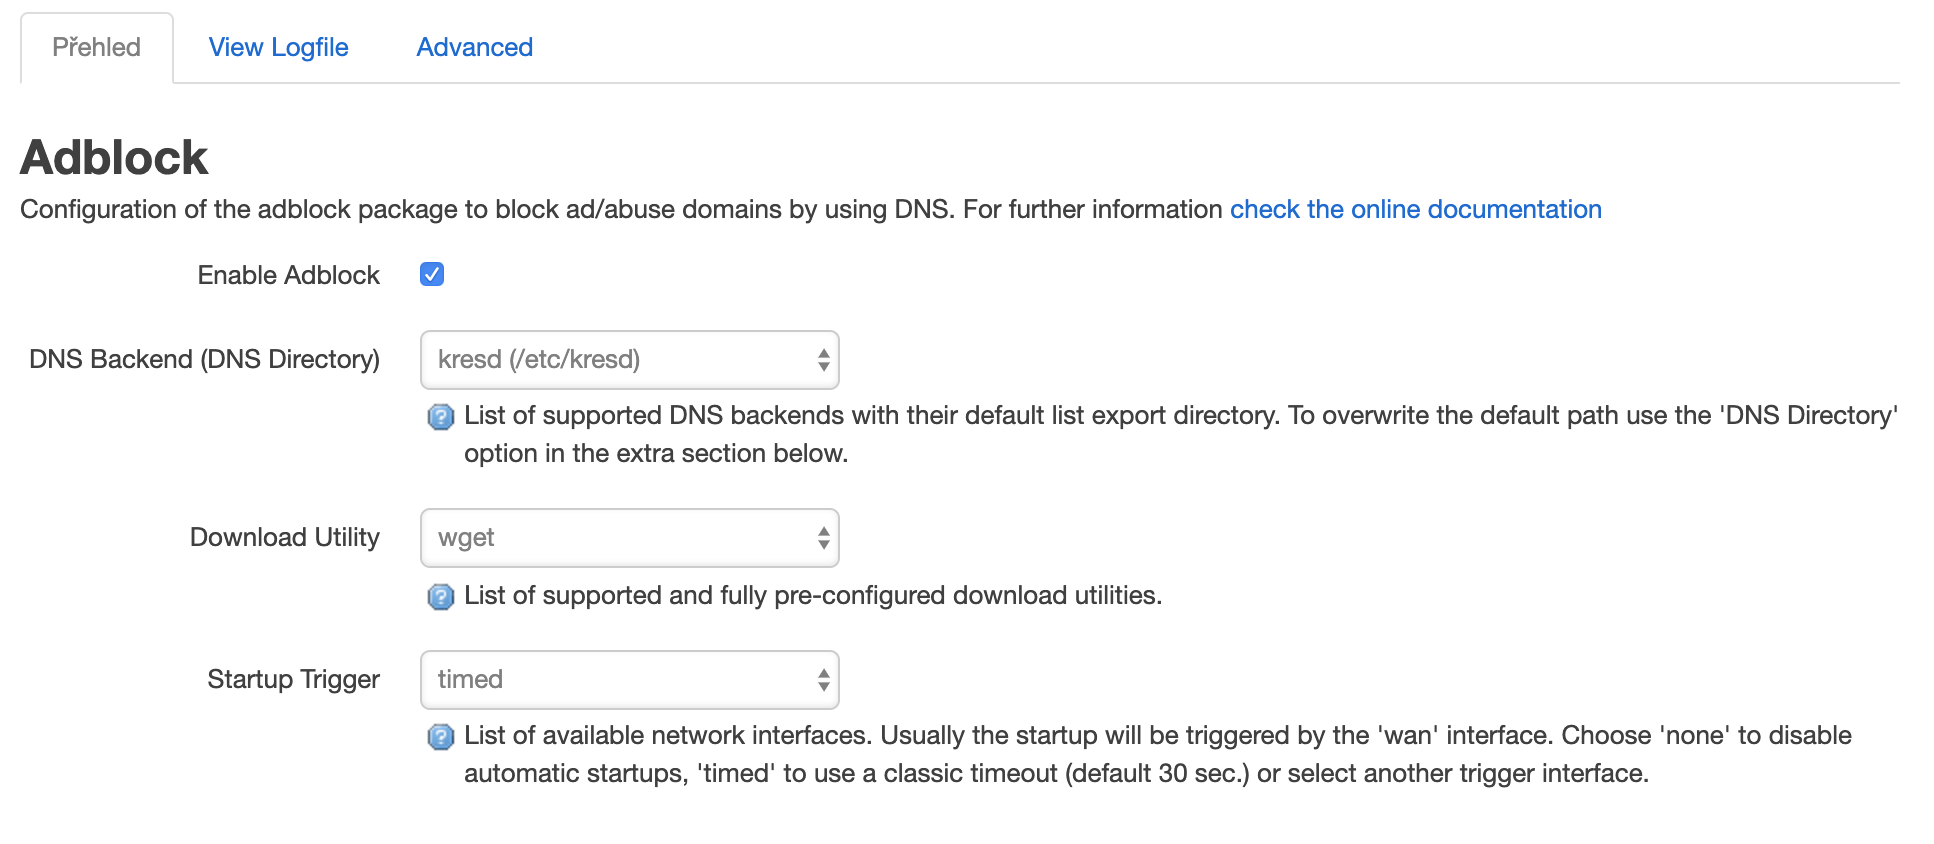
Task: Click the help icon below Download Utility
Action: click(440, 597)
